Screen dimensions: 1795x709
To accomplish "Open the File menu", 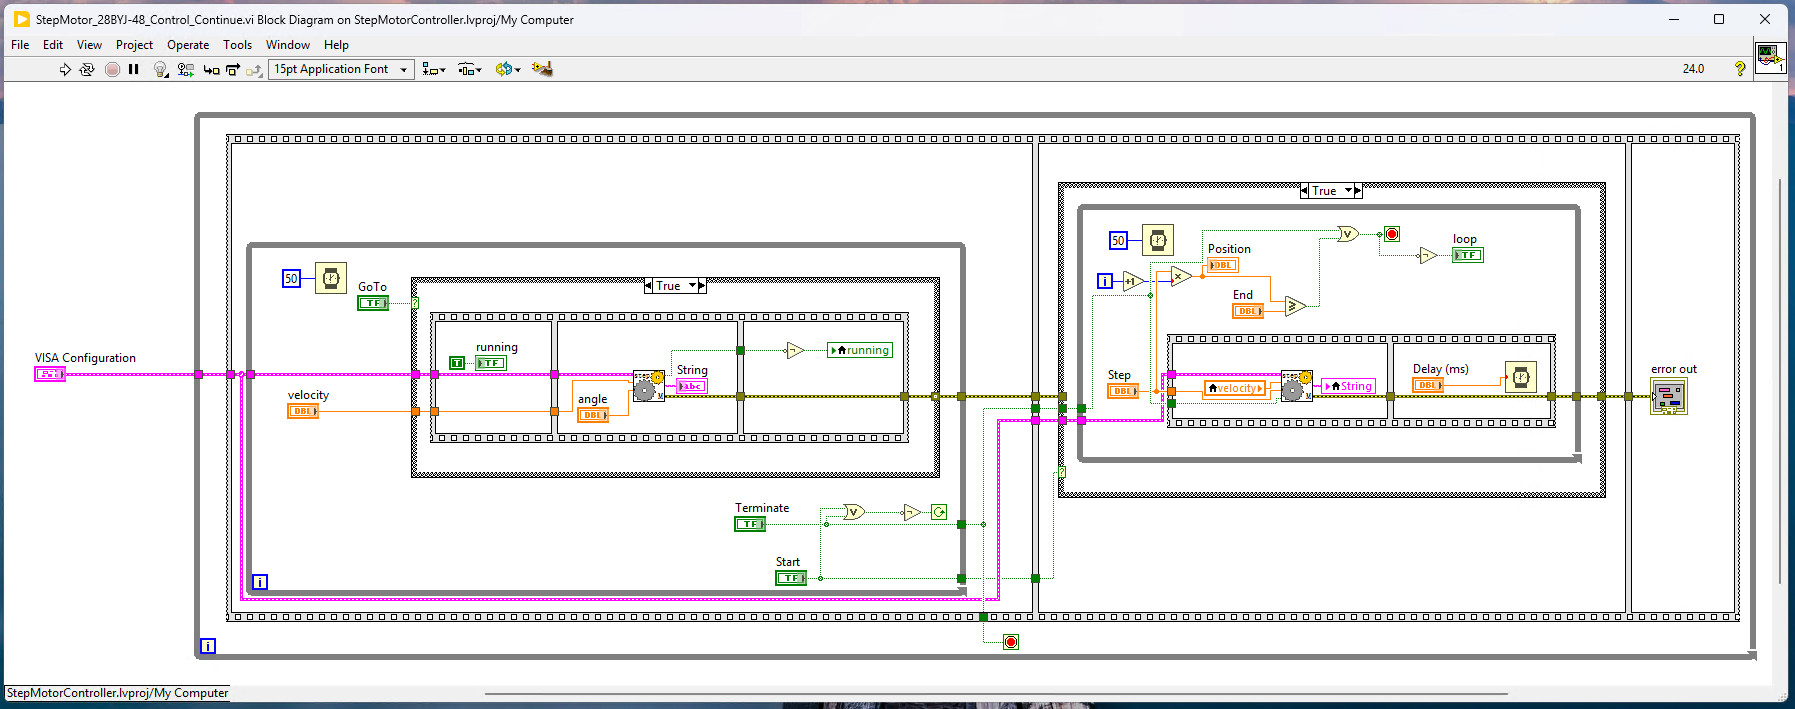I will coord(20,45).
